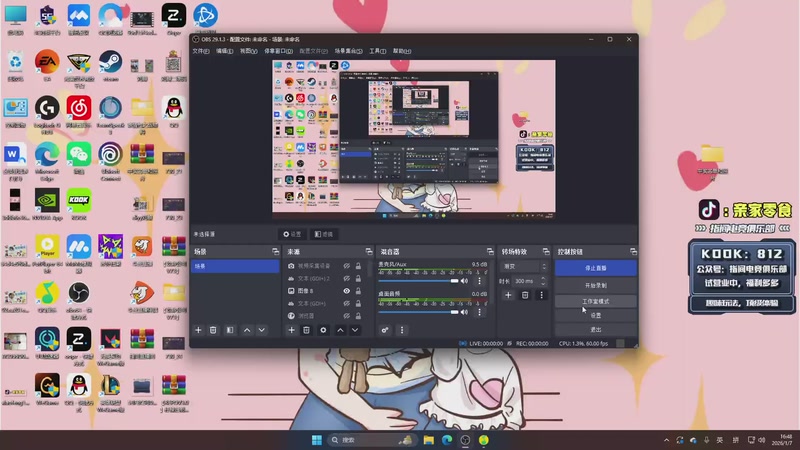Remove transition with the 转场特效 trash icon
The width and height of the screenshot is (800, 450).
pyautogui.click(x=525, y=295)
